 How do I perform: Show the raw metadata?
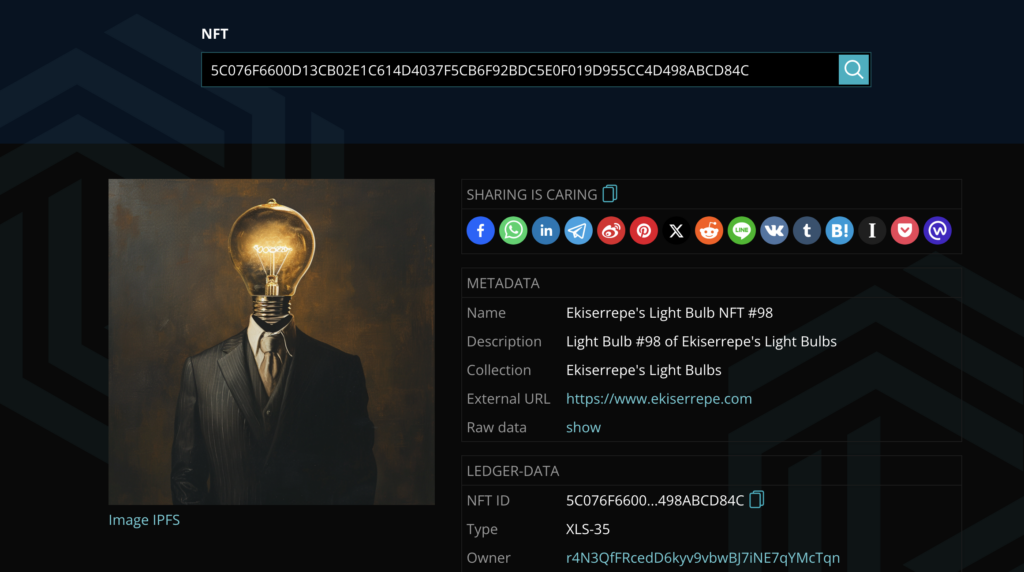583,427
